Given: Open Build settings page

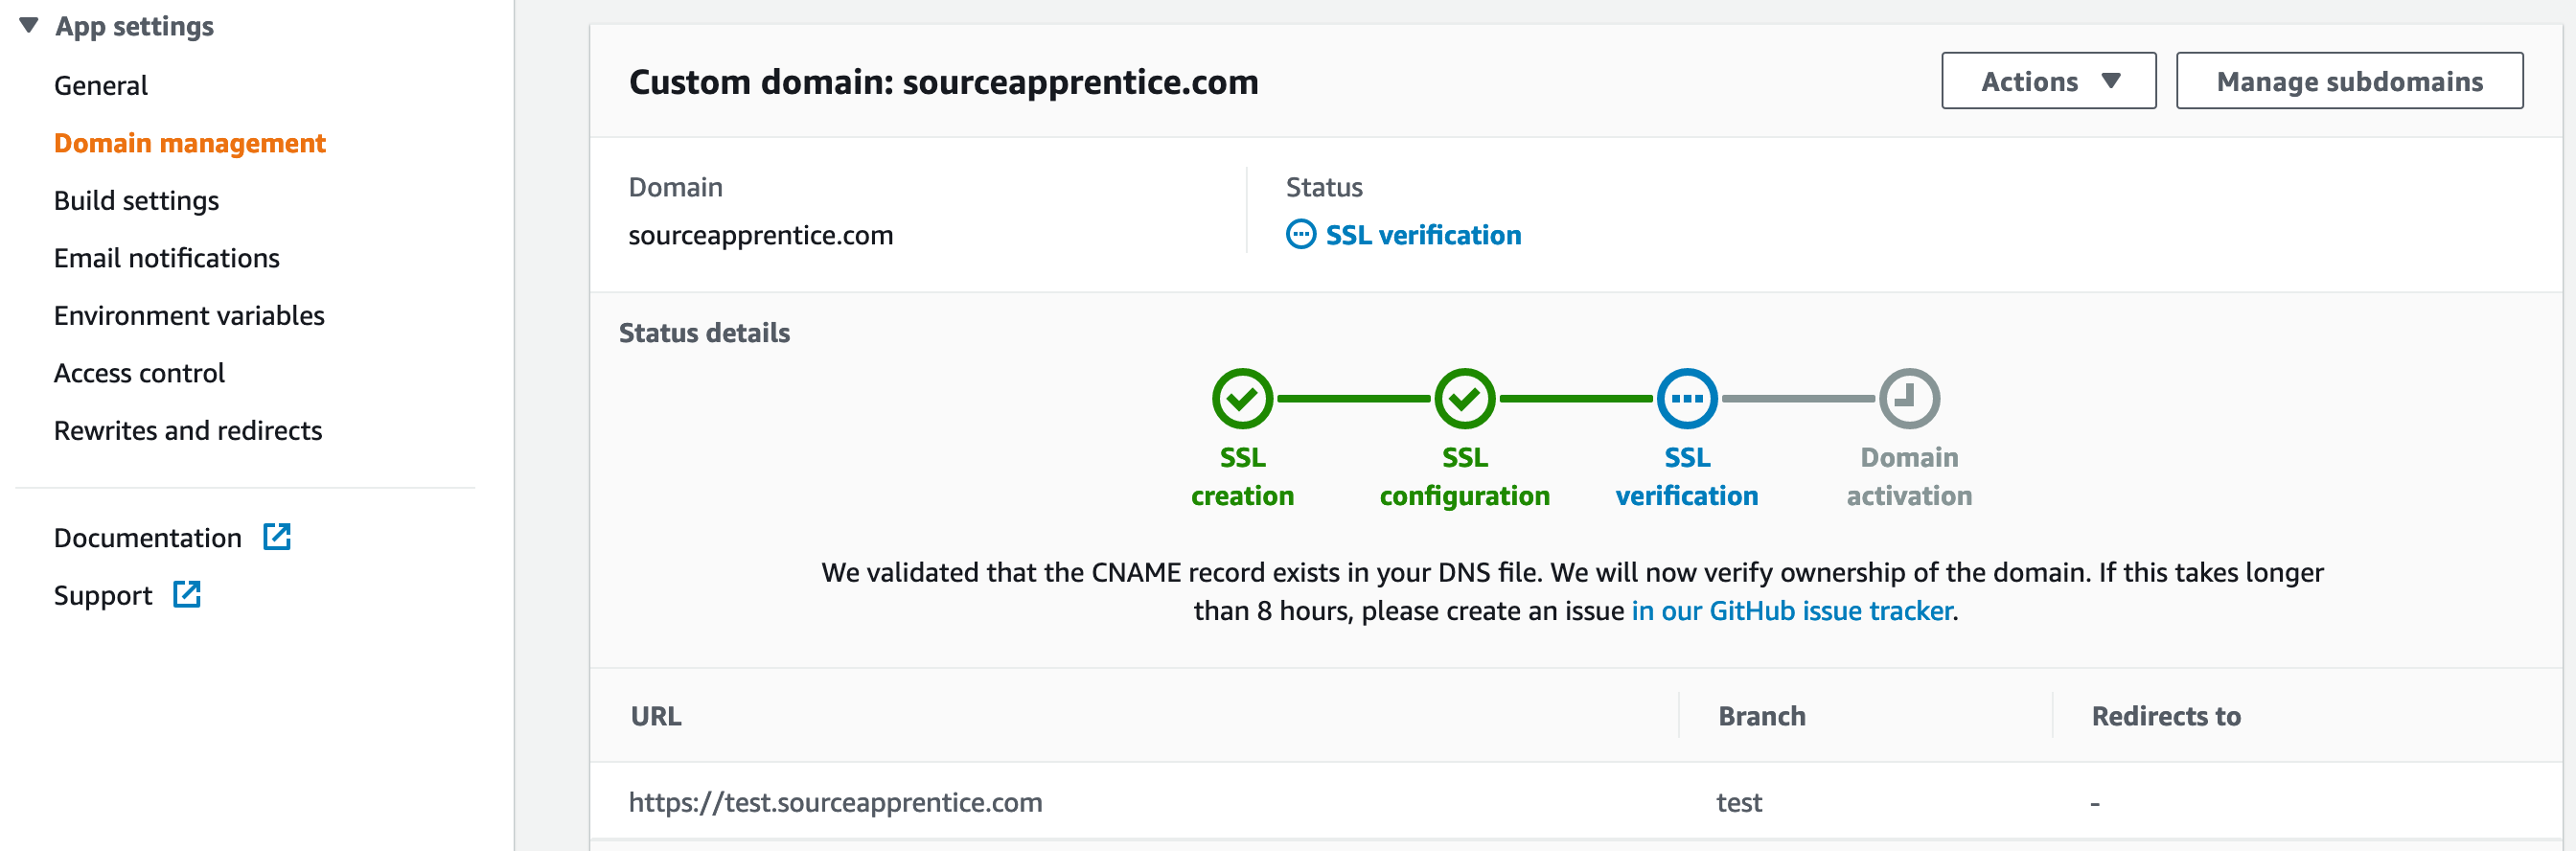Looking at the screenshot, I should click(137, 201).
